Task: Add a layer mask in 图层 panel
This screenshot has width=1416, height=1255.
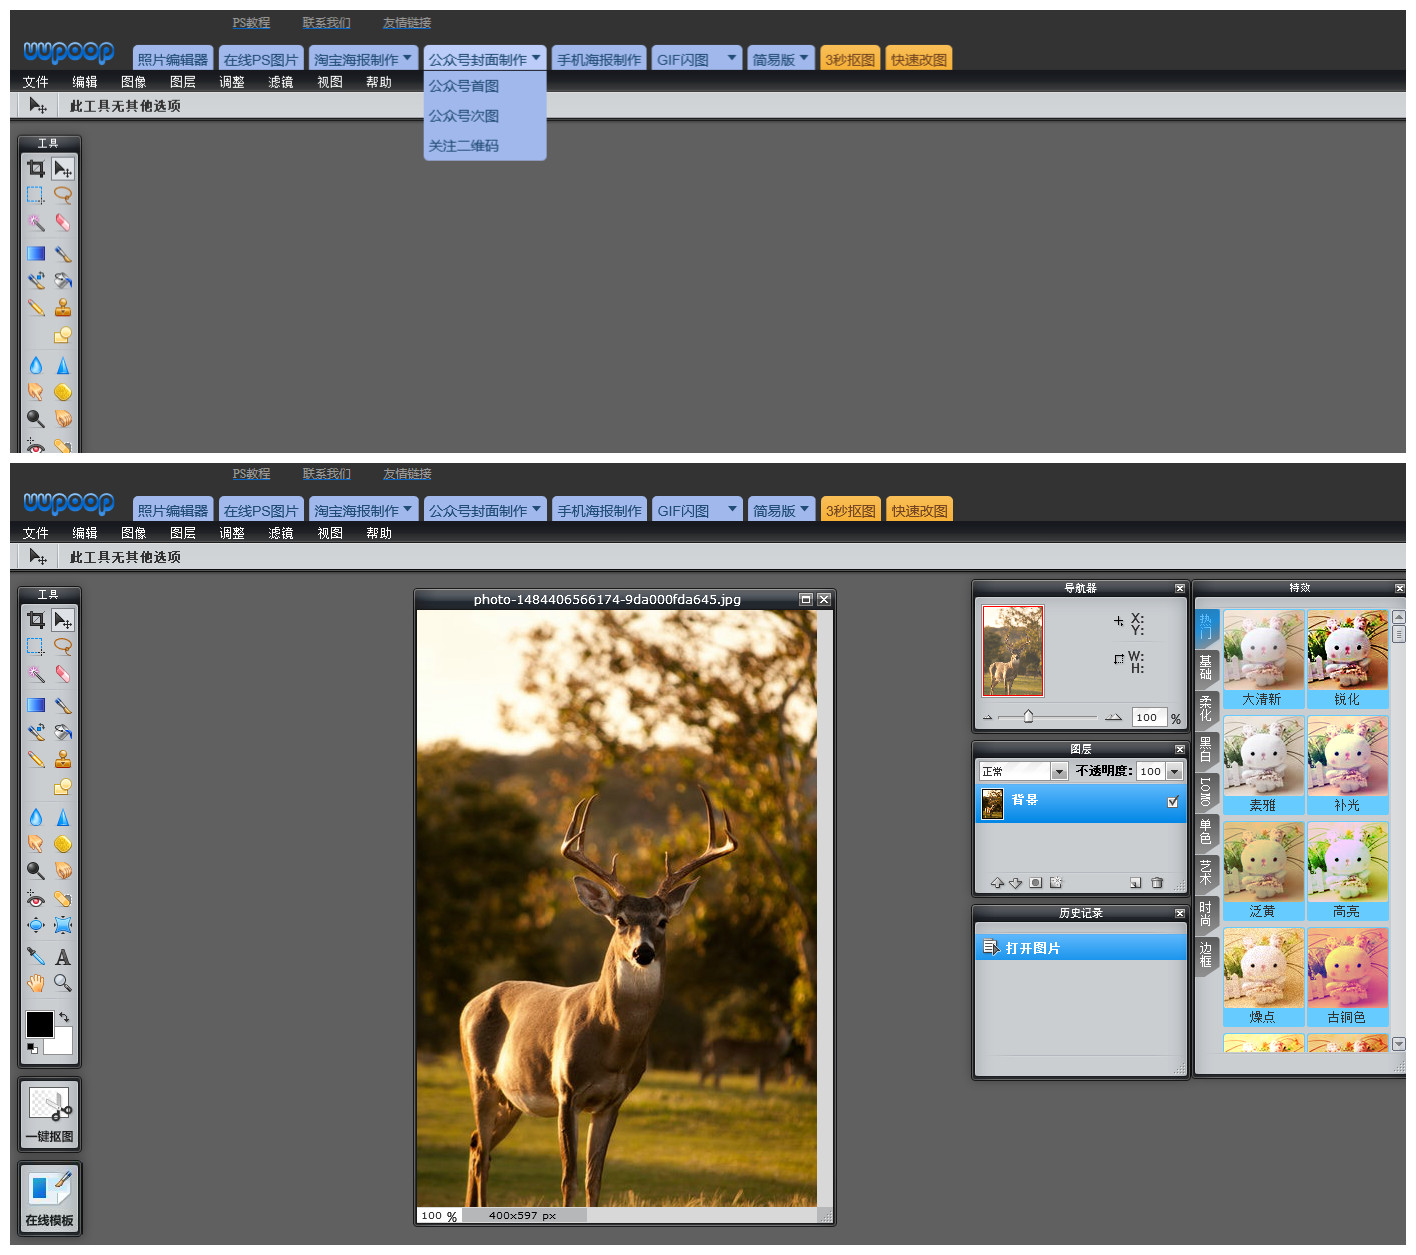Action: [1036, 883]
